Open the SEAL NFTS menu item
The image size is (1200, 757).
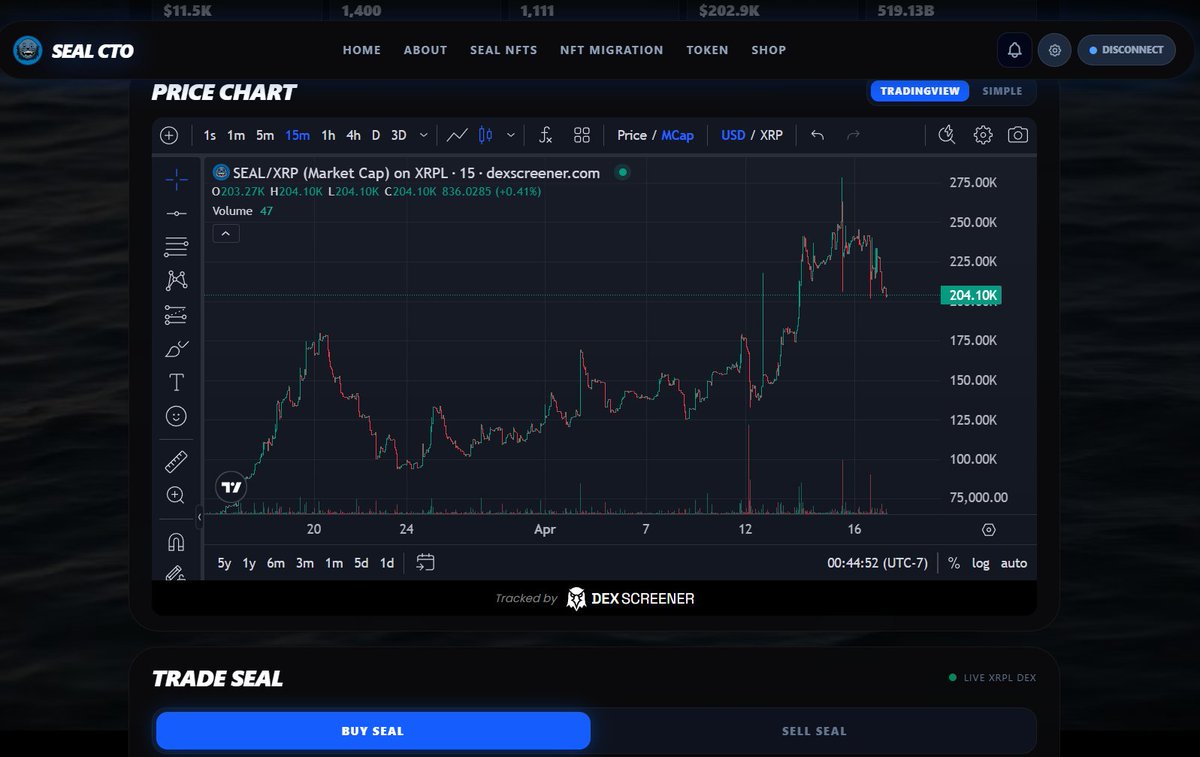(x=503, y=49)
